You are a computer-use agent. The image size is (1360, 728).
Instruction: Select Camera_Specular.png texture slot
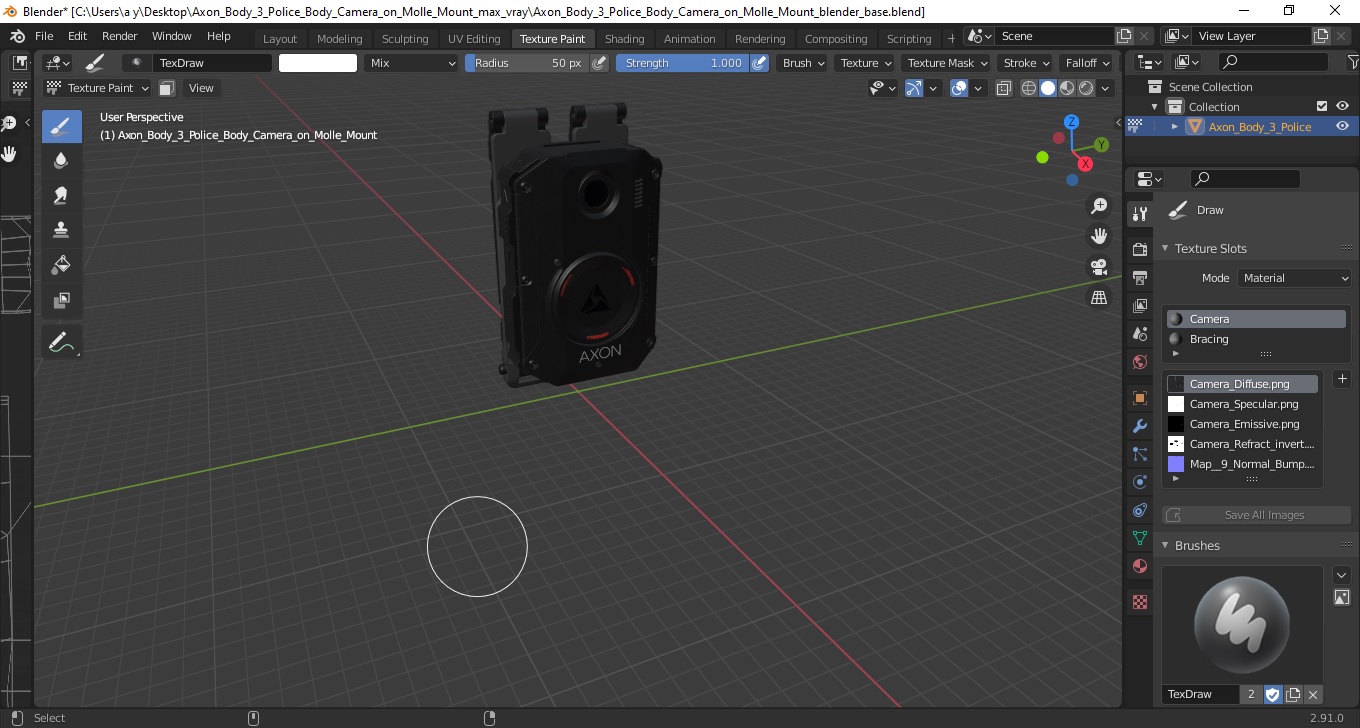pos(1241,404)
